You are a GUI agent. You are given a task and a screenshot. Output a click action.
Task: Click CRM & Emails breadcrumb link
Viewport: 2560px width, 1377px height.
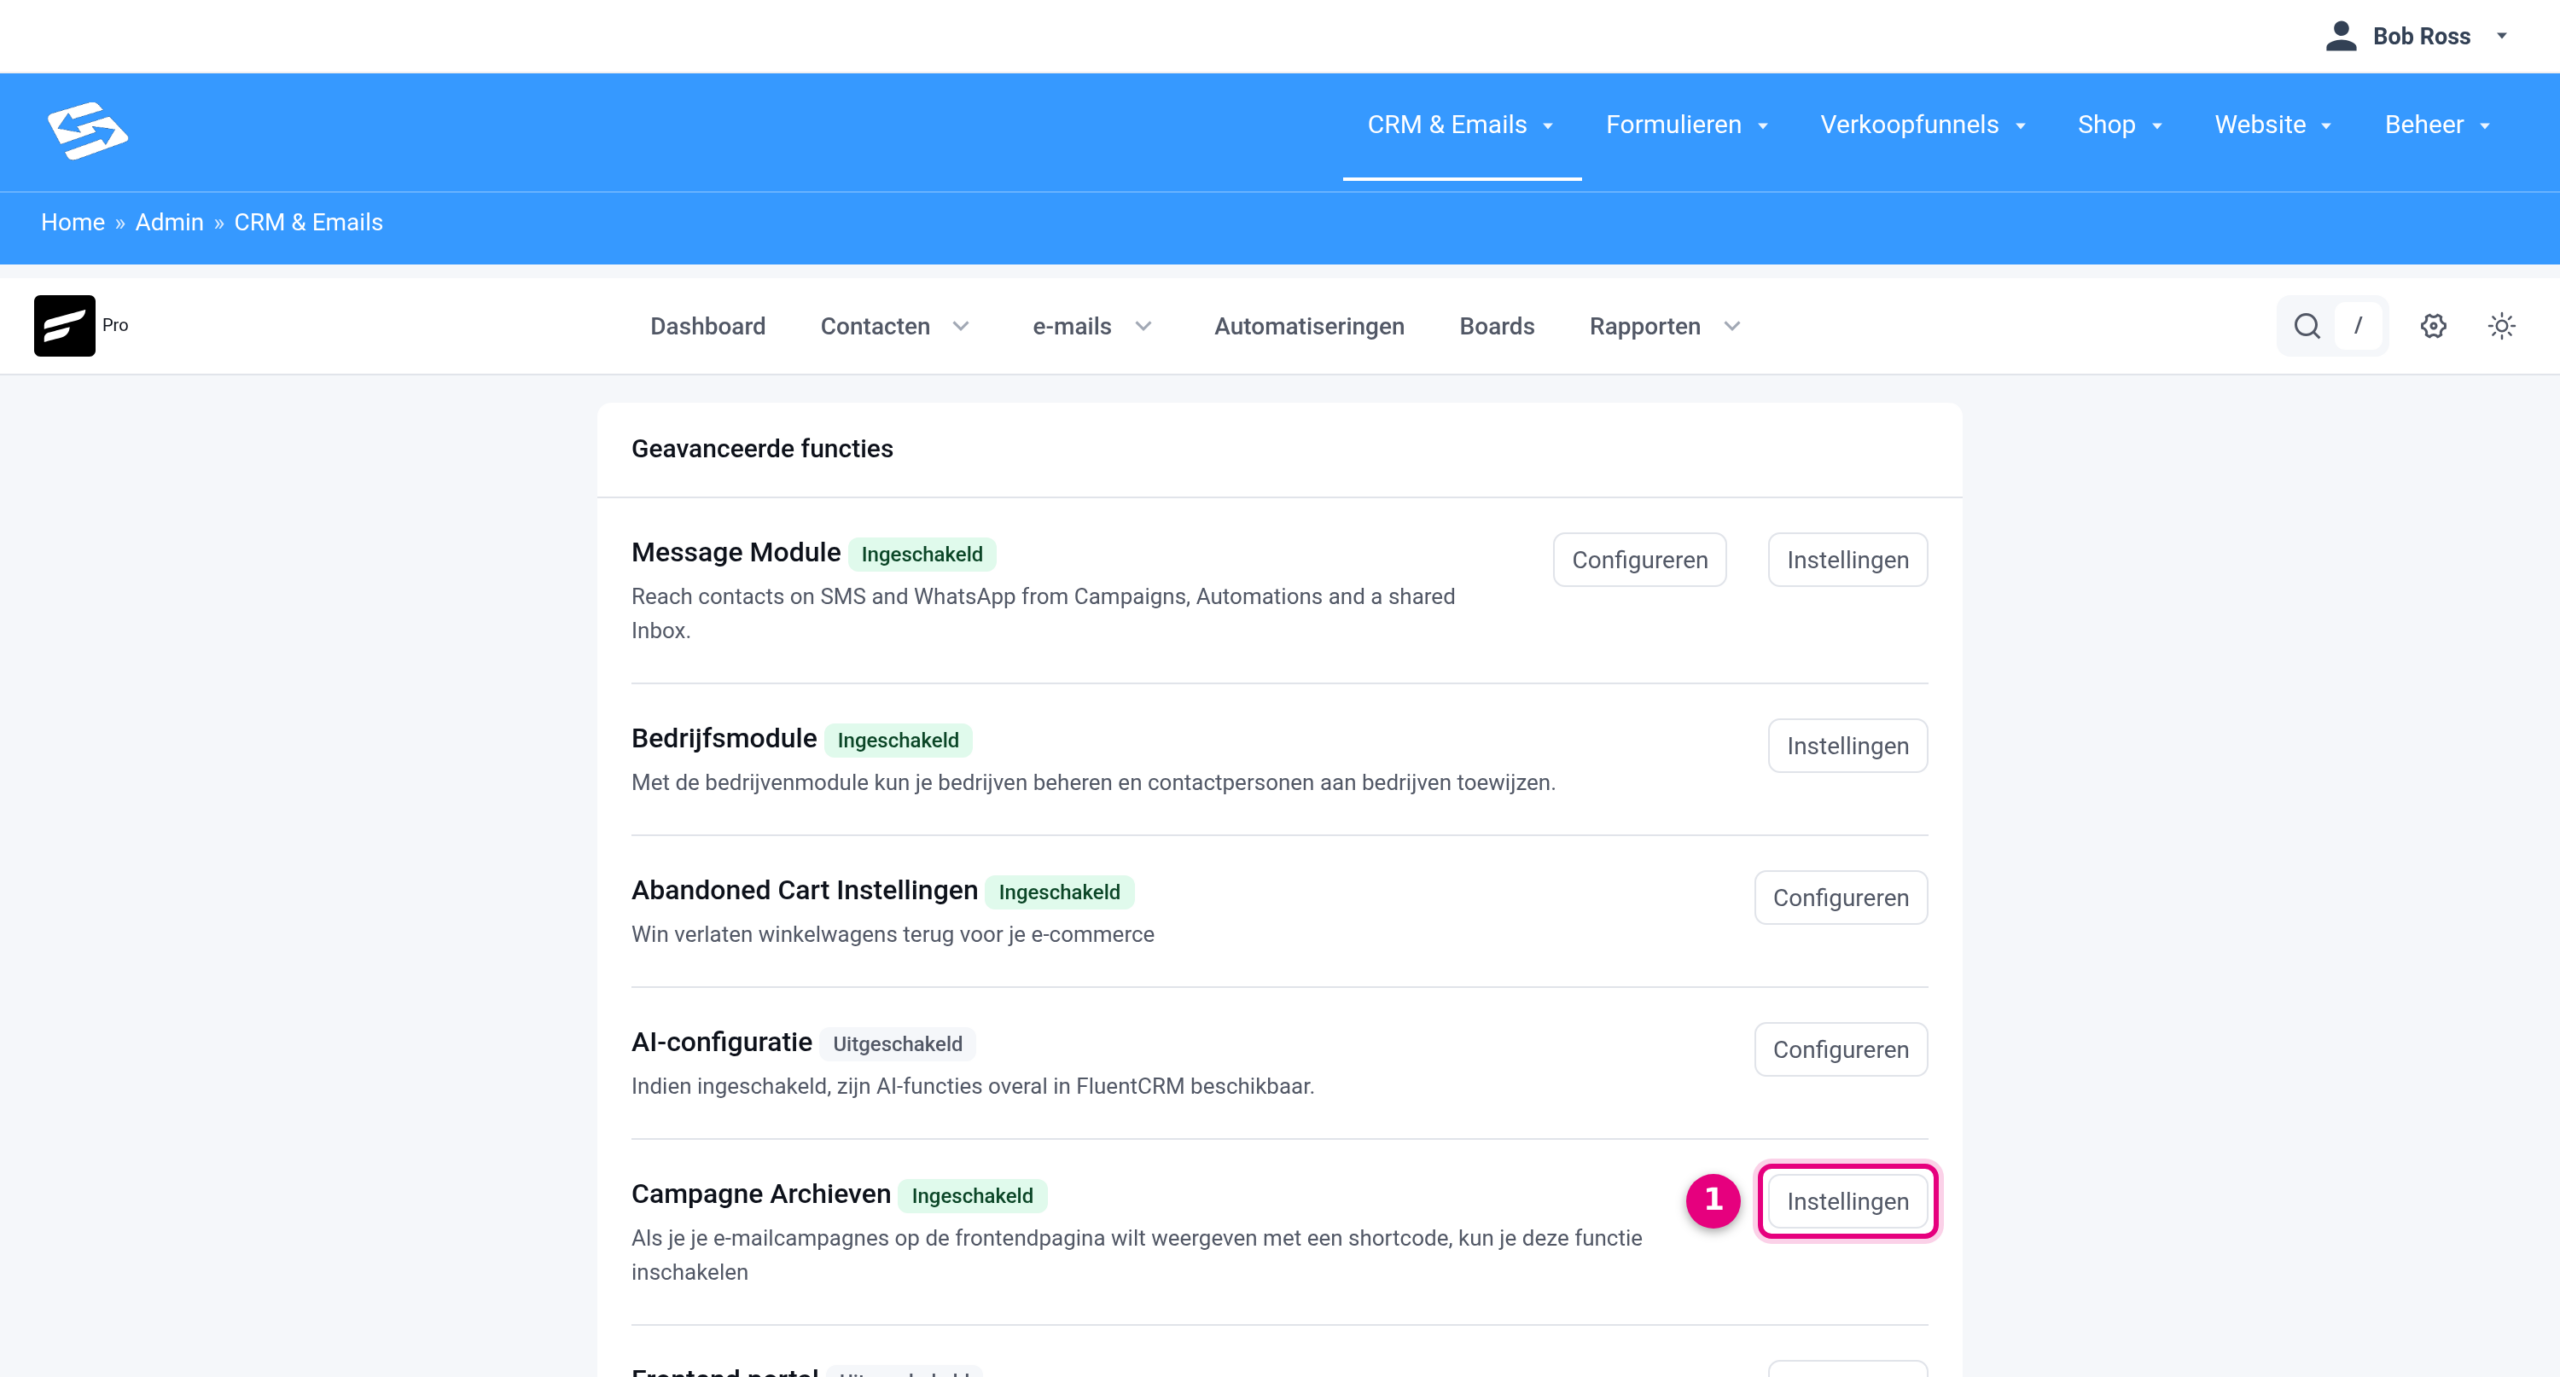pos(308,222)
